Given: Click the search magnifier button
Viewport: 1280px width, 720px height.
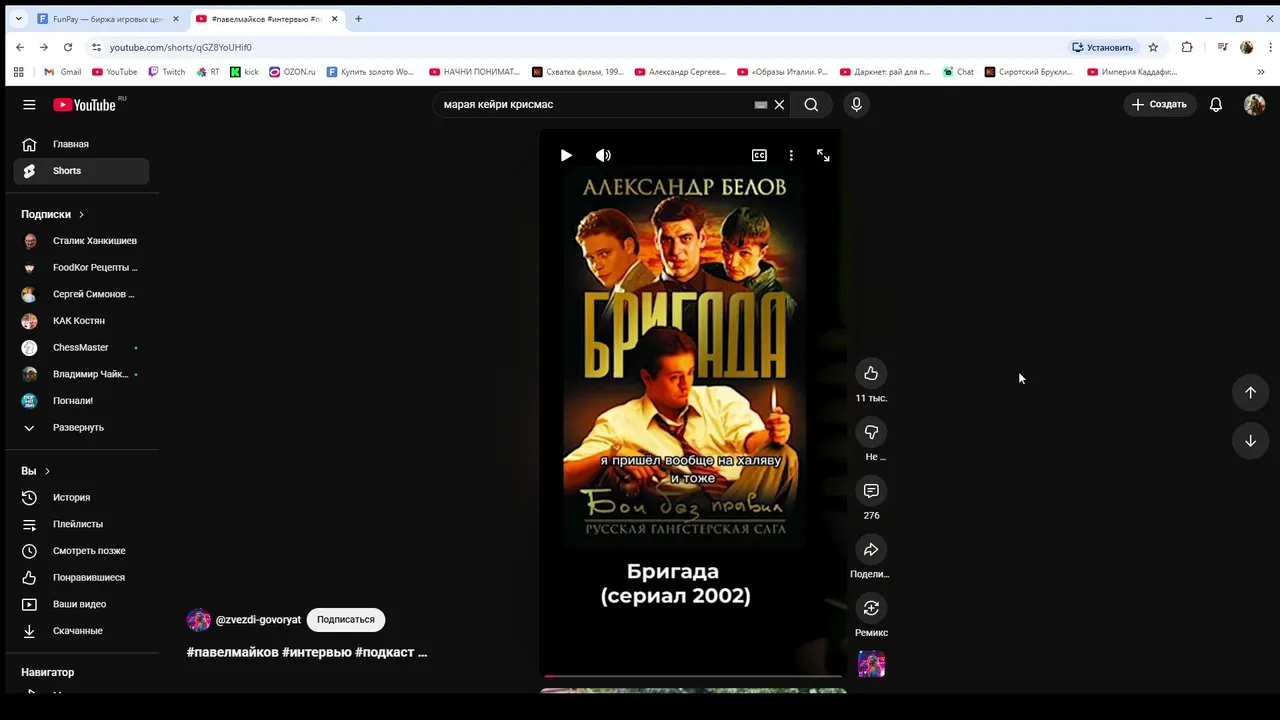Looking at the screenshot, I should pyautogui.click(x=811, y=104).
